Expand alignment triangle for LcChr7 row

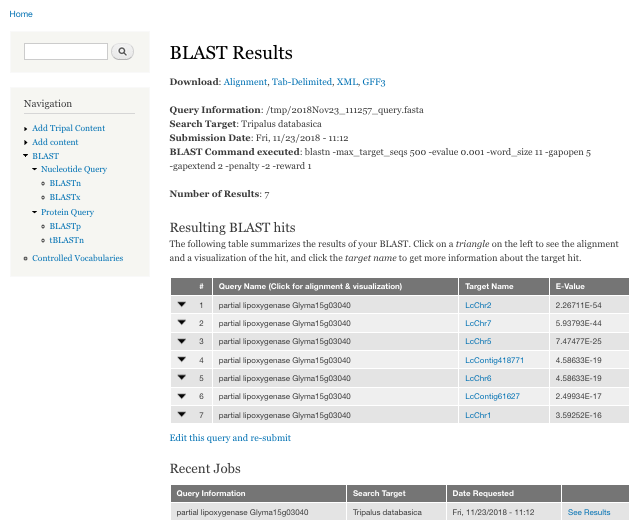pyautogui.click(x=182, y=323)
